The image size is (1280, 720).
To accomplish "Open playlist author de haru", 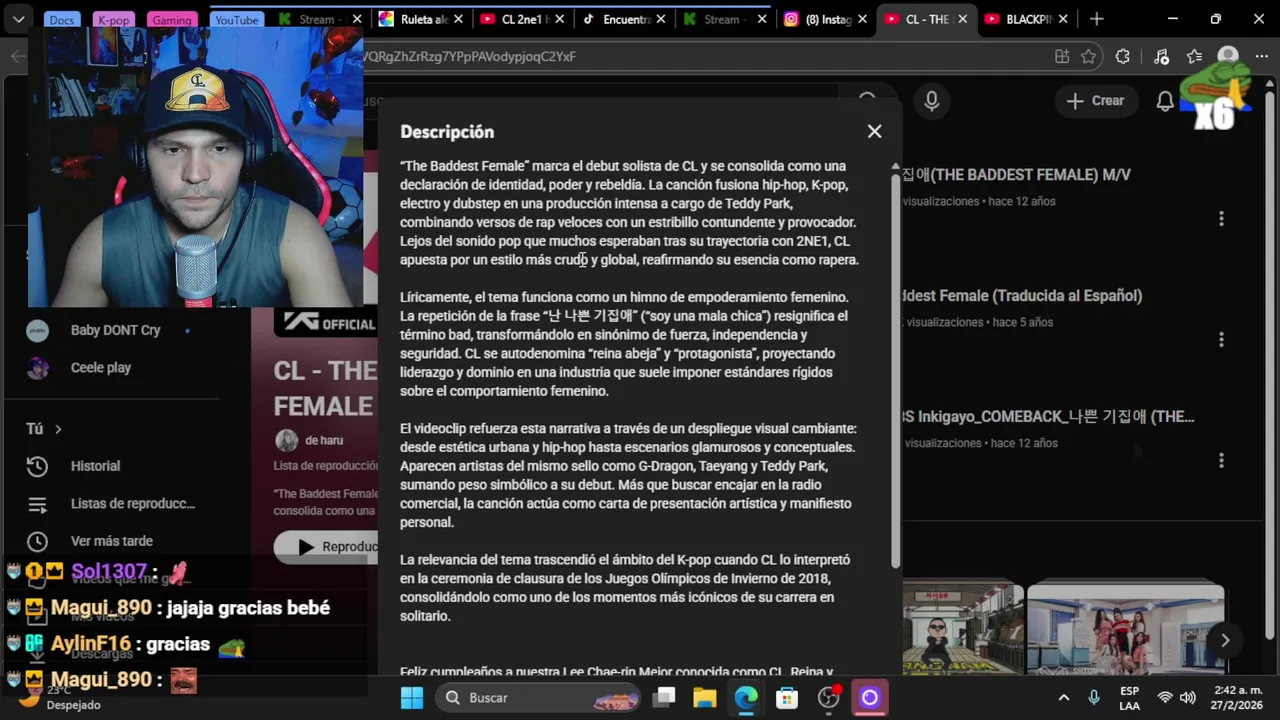I will point(324,441).
